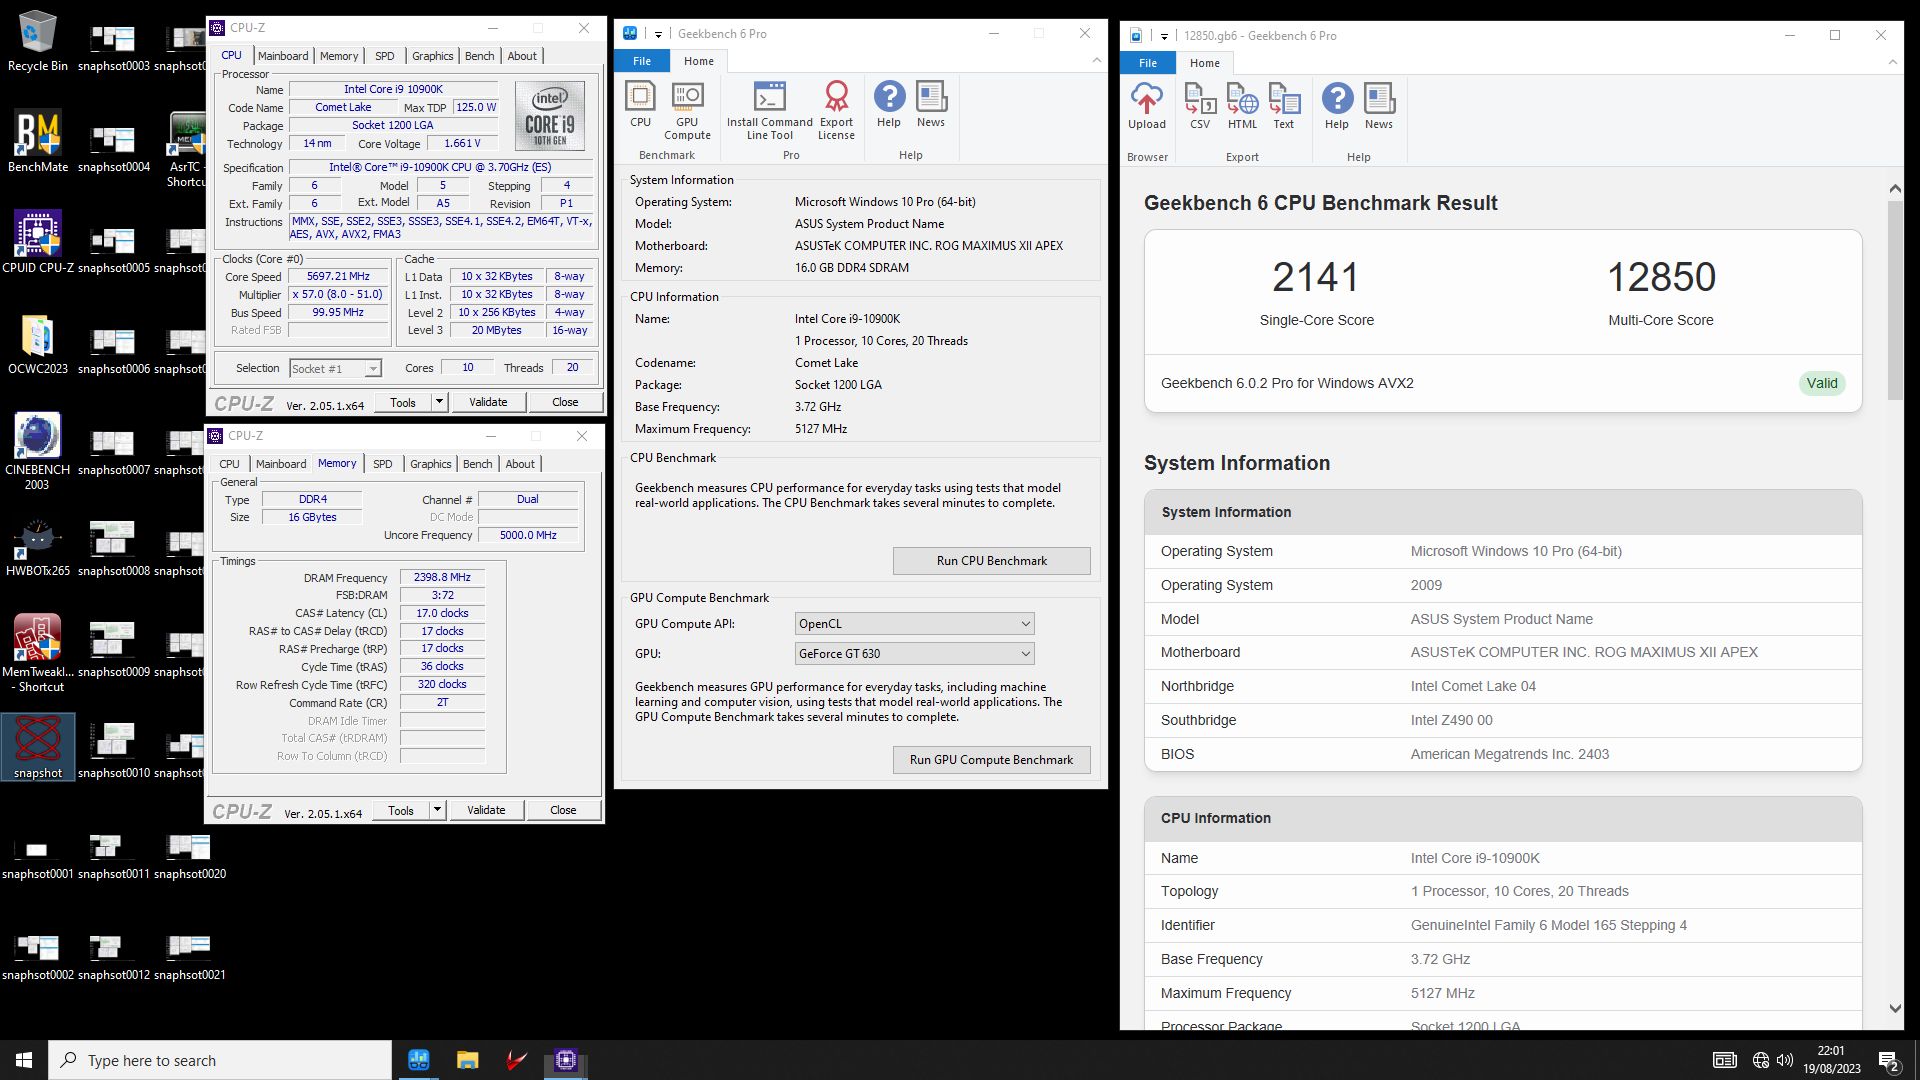Export results as HTML
Viewport: 1920px width, 1080px height.
(1242, 106)
